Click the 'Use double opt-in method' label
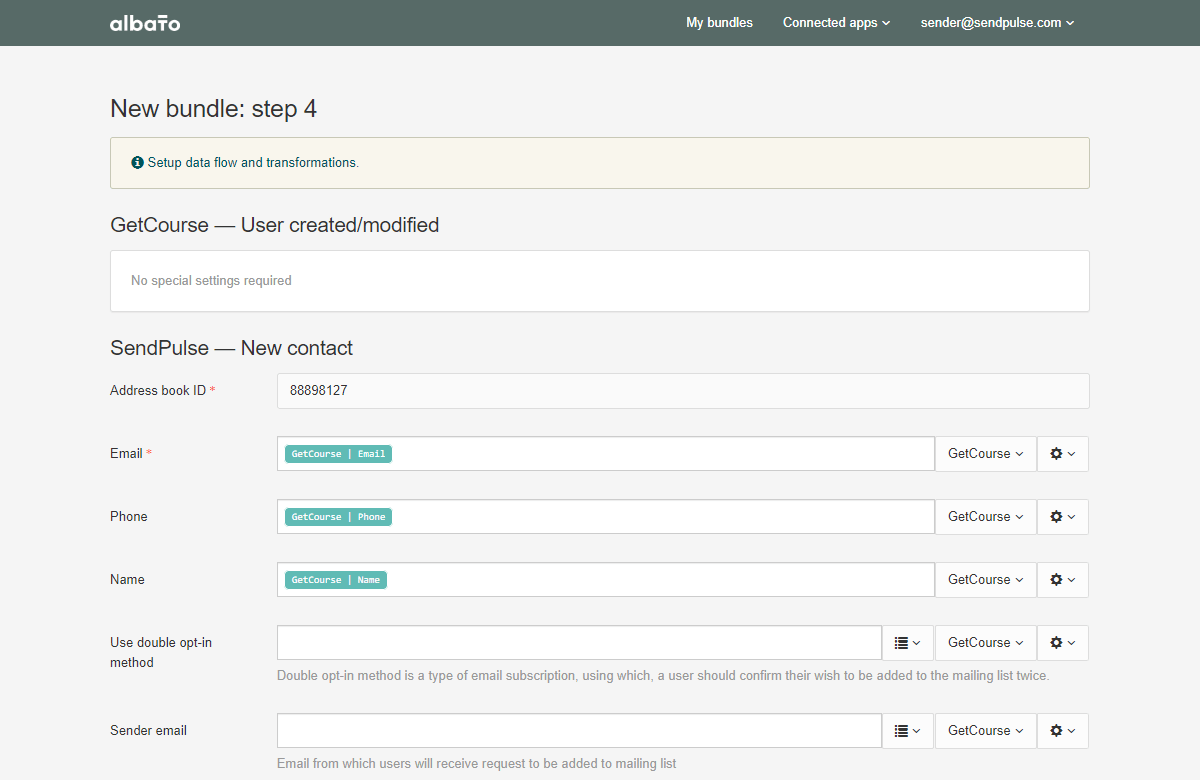 coord(160,652)
